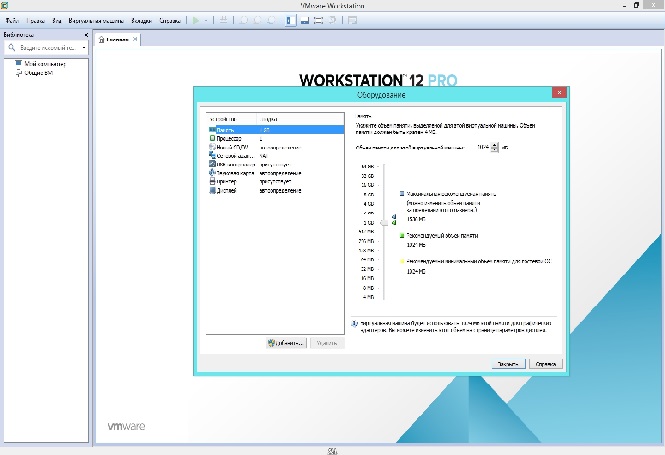Select the Звуковая карта device row

click(x=275, y=173)
